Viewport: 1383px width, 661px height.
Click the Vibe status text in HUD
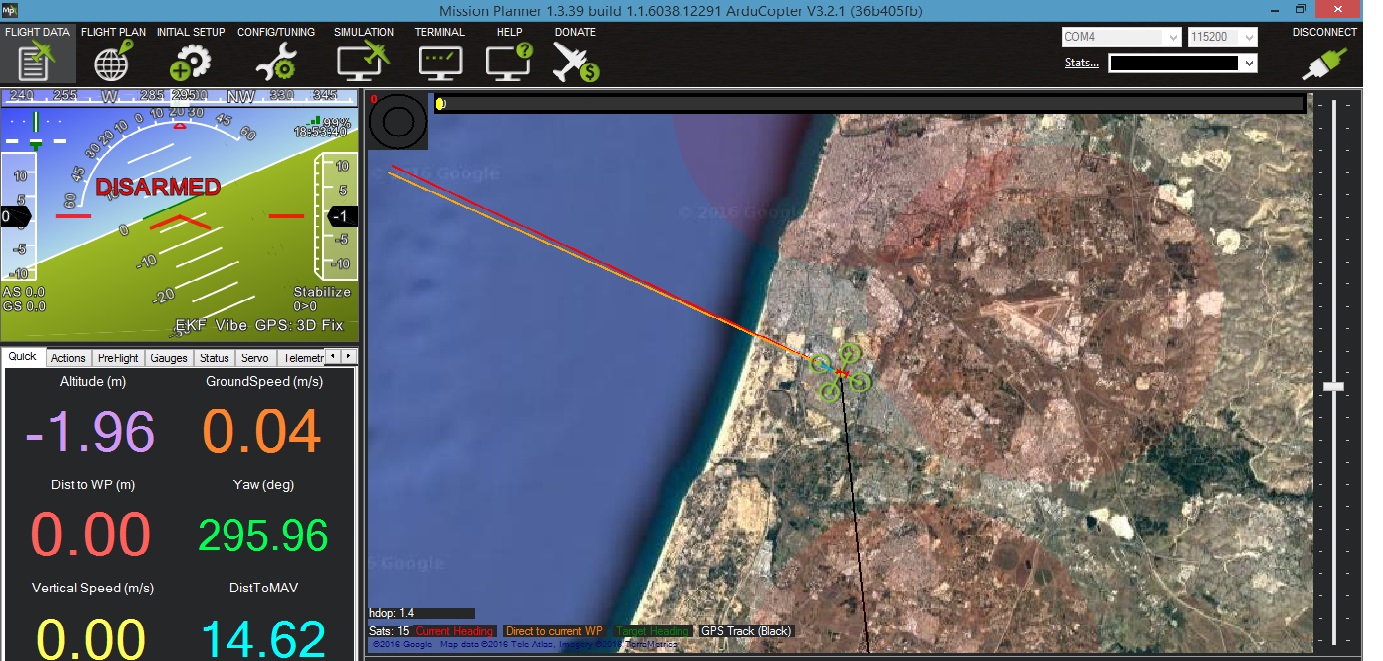point(233,326)
